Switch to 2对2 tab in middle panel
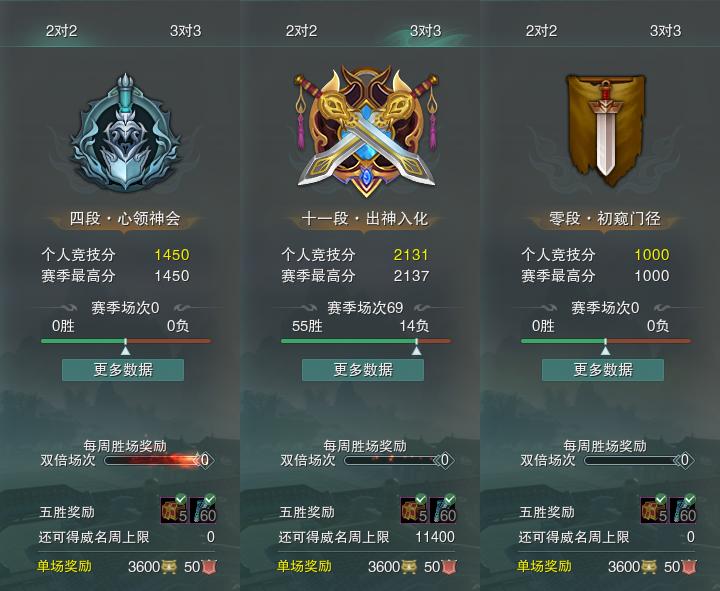 (301, 31)
